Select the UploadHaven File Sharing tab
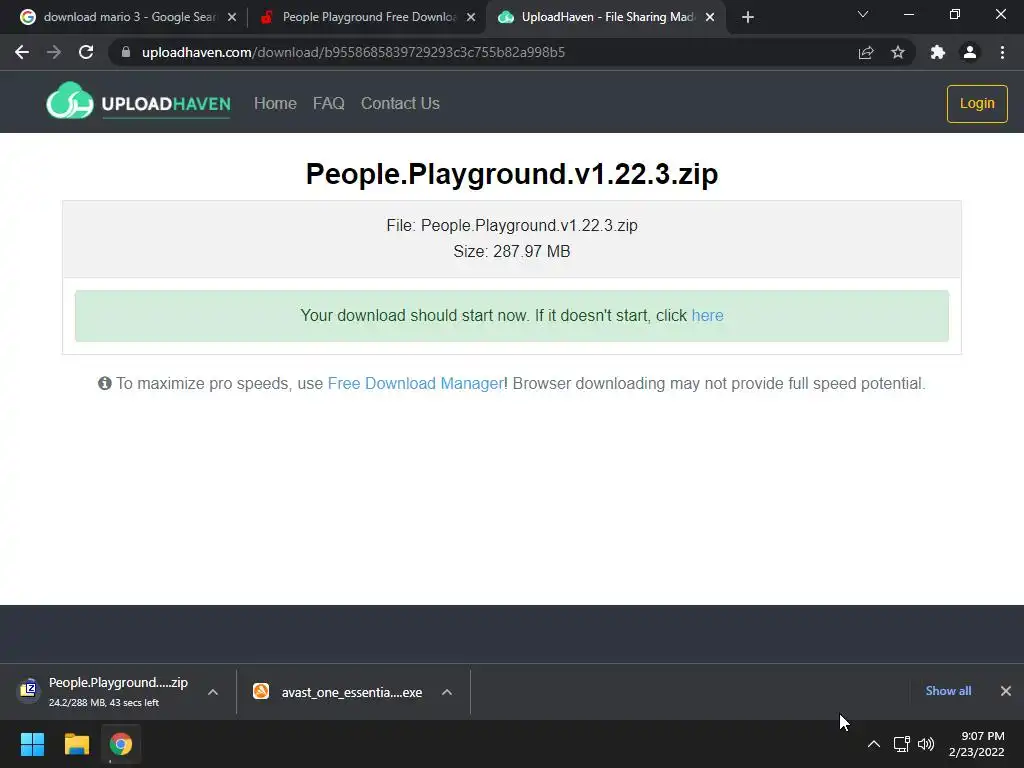Image resolution: width=1024 pixels, height=768 pixels. coord(605,17)
